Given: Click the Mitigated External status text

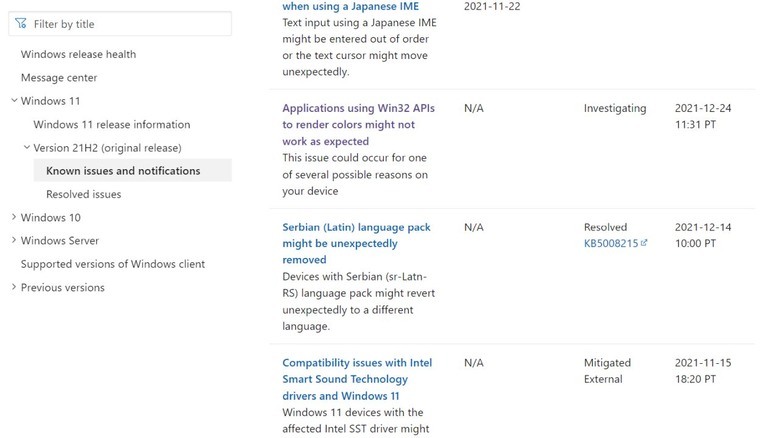Looking at the screenshot, I should tap(607, 371).
